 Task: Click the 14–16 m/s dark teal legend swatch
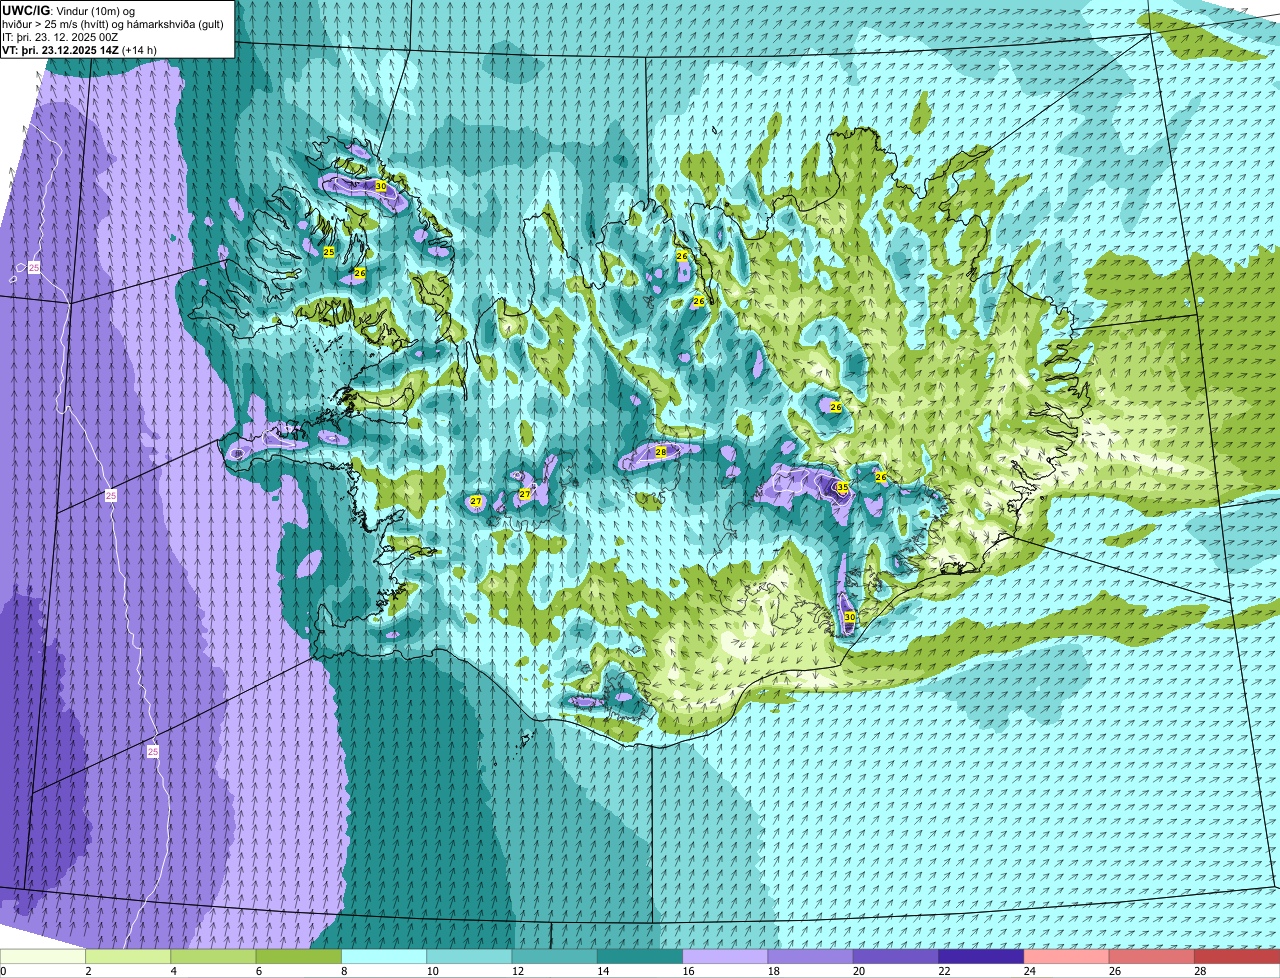[640, 957]
